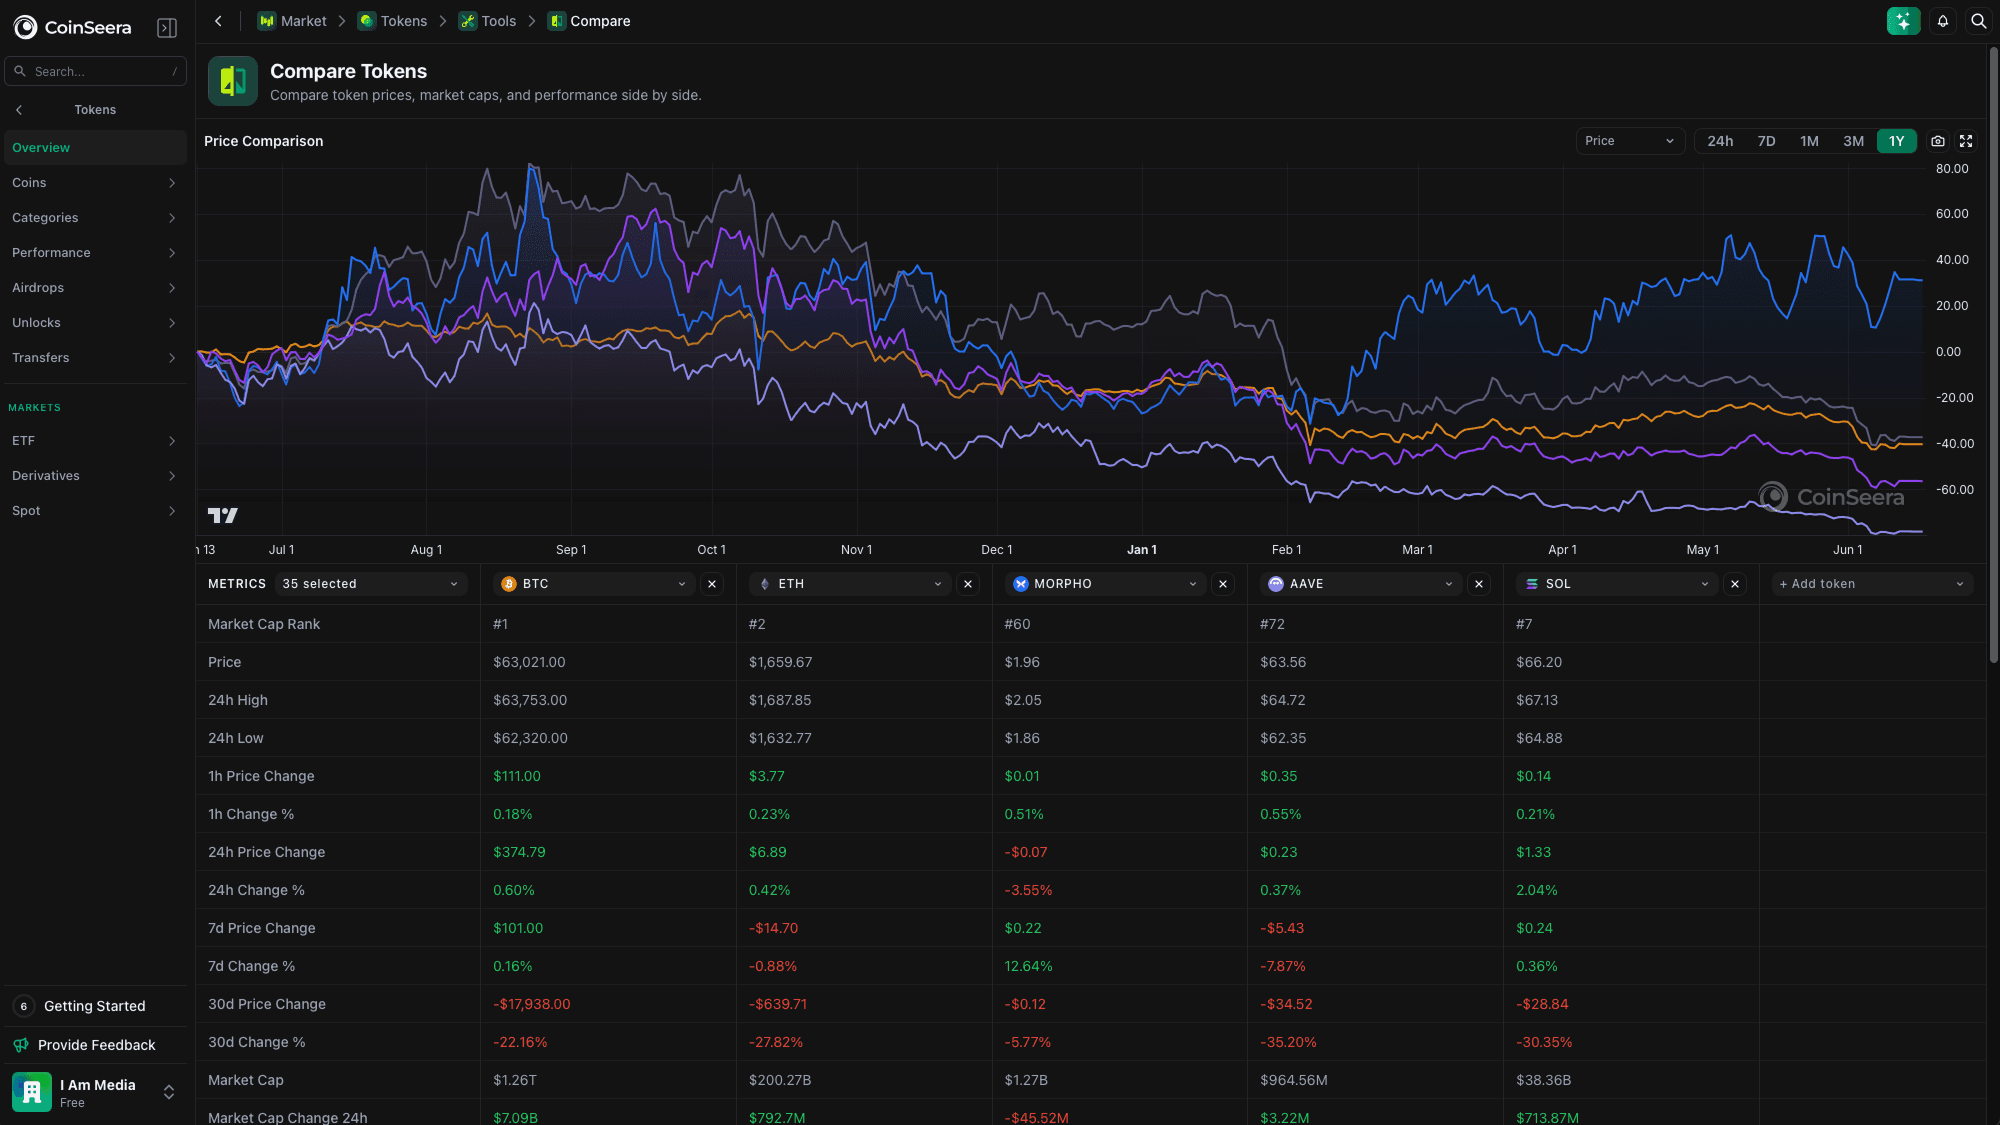Click the Bitcoin coin icon in BTC selector
The image size is (2000, 1125).
click(509, 584)
